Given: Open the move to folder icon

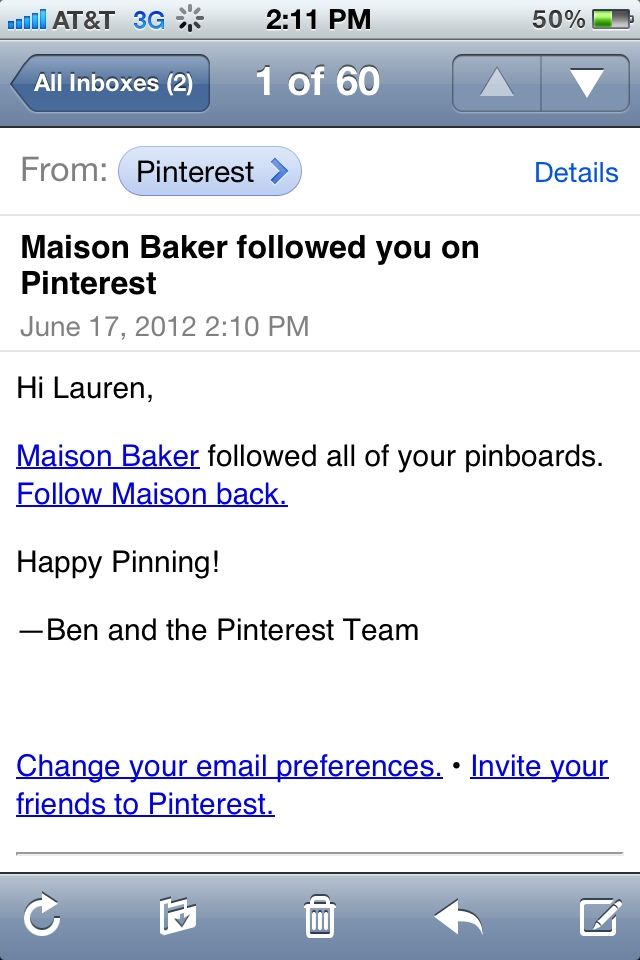Looking at the screenshot, I should click(x=178, y=916).
